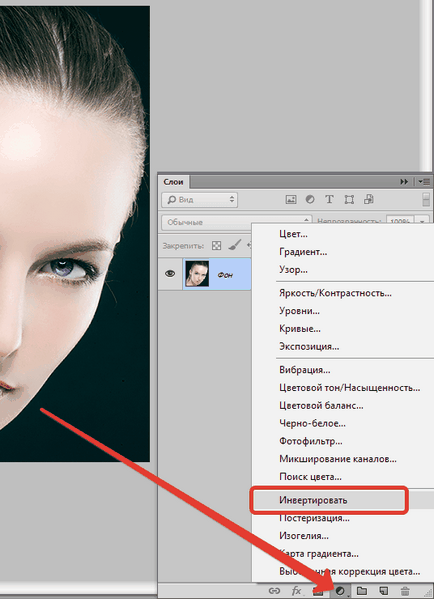Click the link layers icon
The height and width of the screenshot is (599, 434).
pyautogui.click(x=274, y=591)
